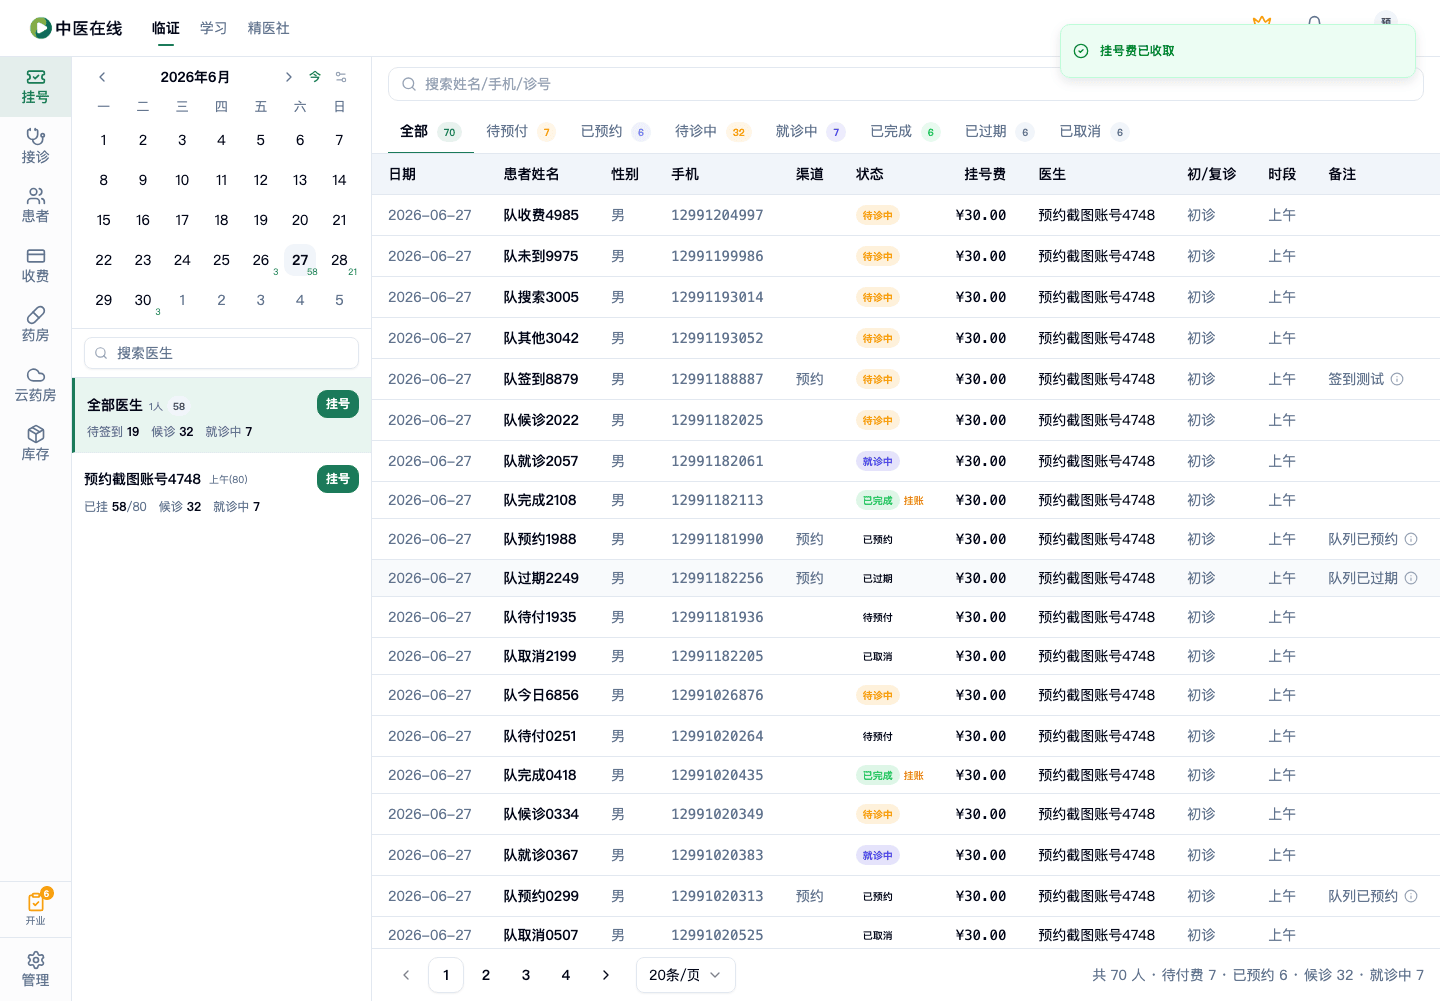Go to page 3
The width and height of the screenshot is (1440, 1001).
[526, 975]
